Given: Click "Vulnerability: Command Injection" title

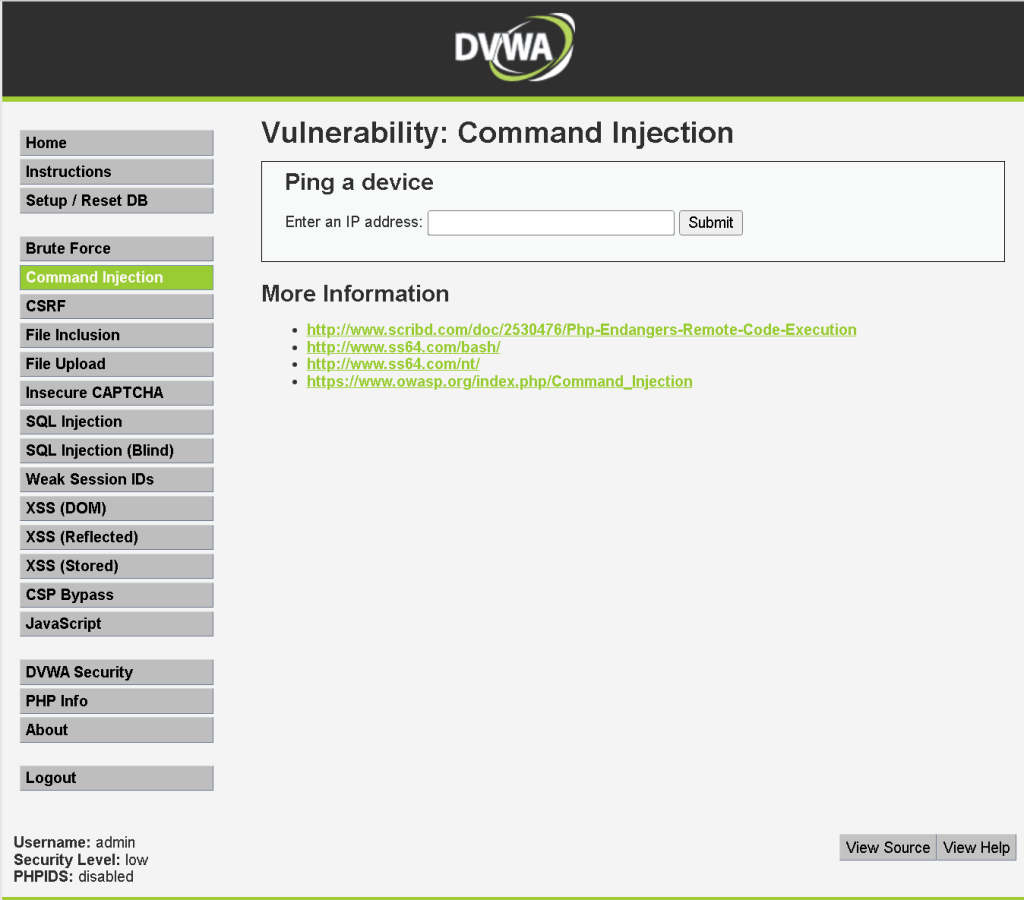Looking at the screenshot, I should tap(497, 133).
